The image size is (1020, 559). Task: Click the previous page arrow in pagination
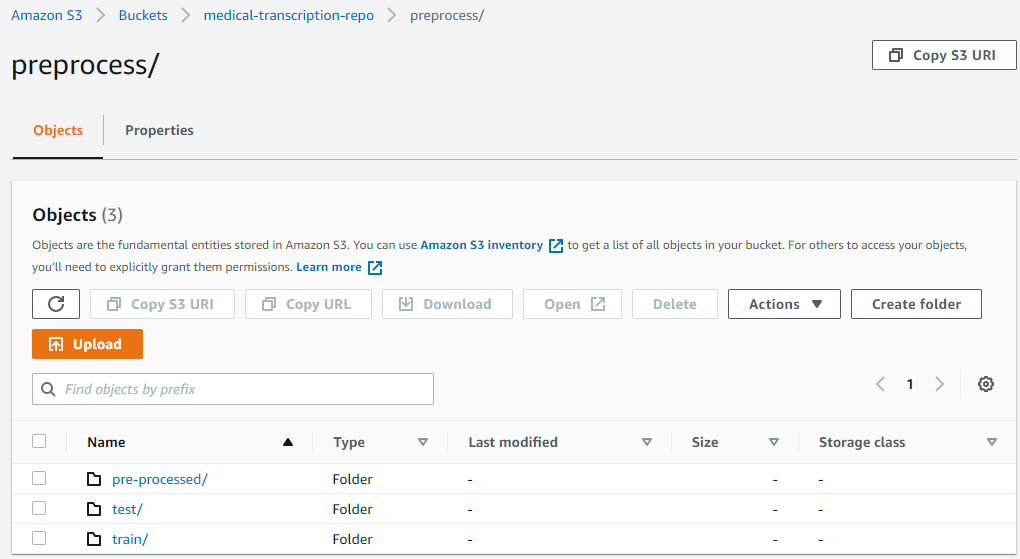coord(880,384)
